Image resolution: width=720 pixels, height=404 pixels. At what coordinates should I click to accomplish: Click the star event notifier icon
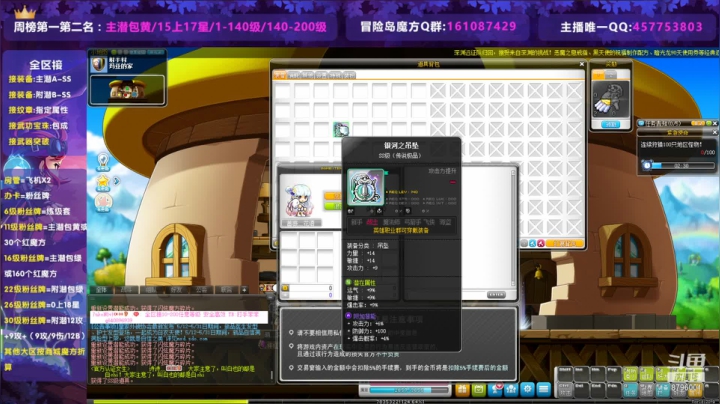103,182
